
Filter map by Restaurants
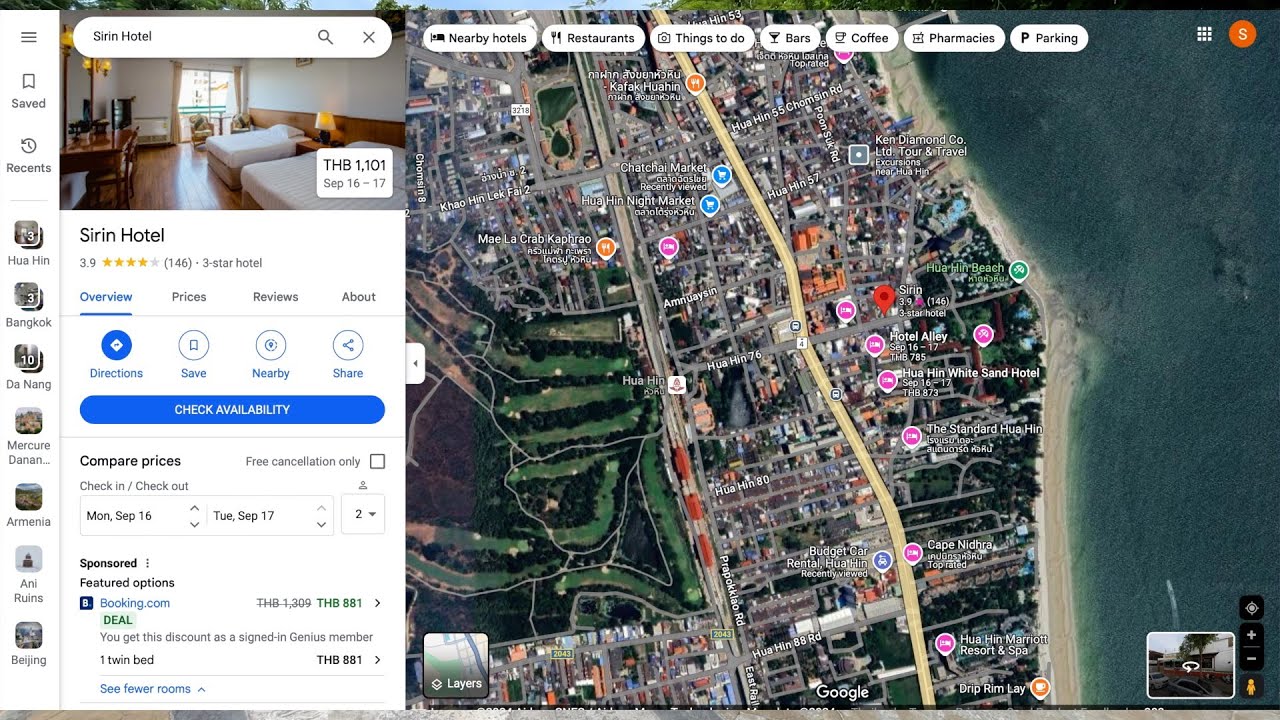(x=594, y=38)
